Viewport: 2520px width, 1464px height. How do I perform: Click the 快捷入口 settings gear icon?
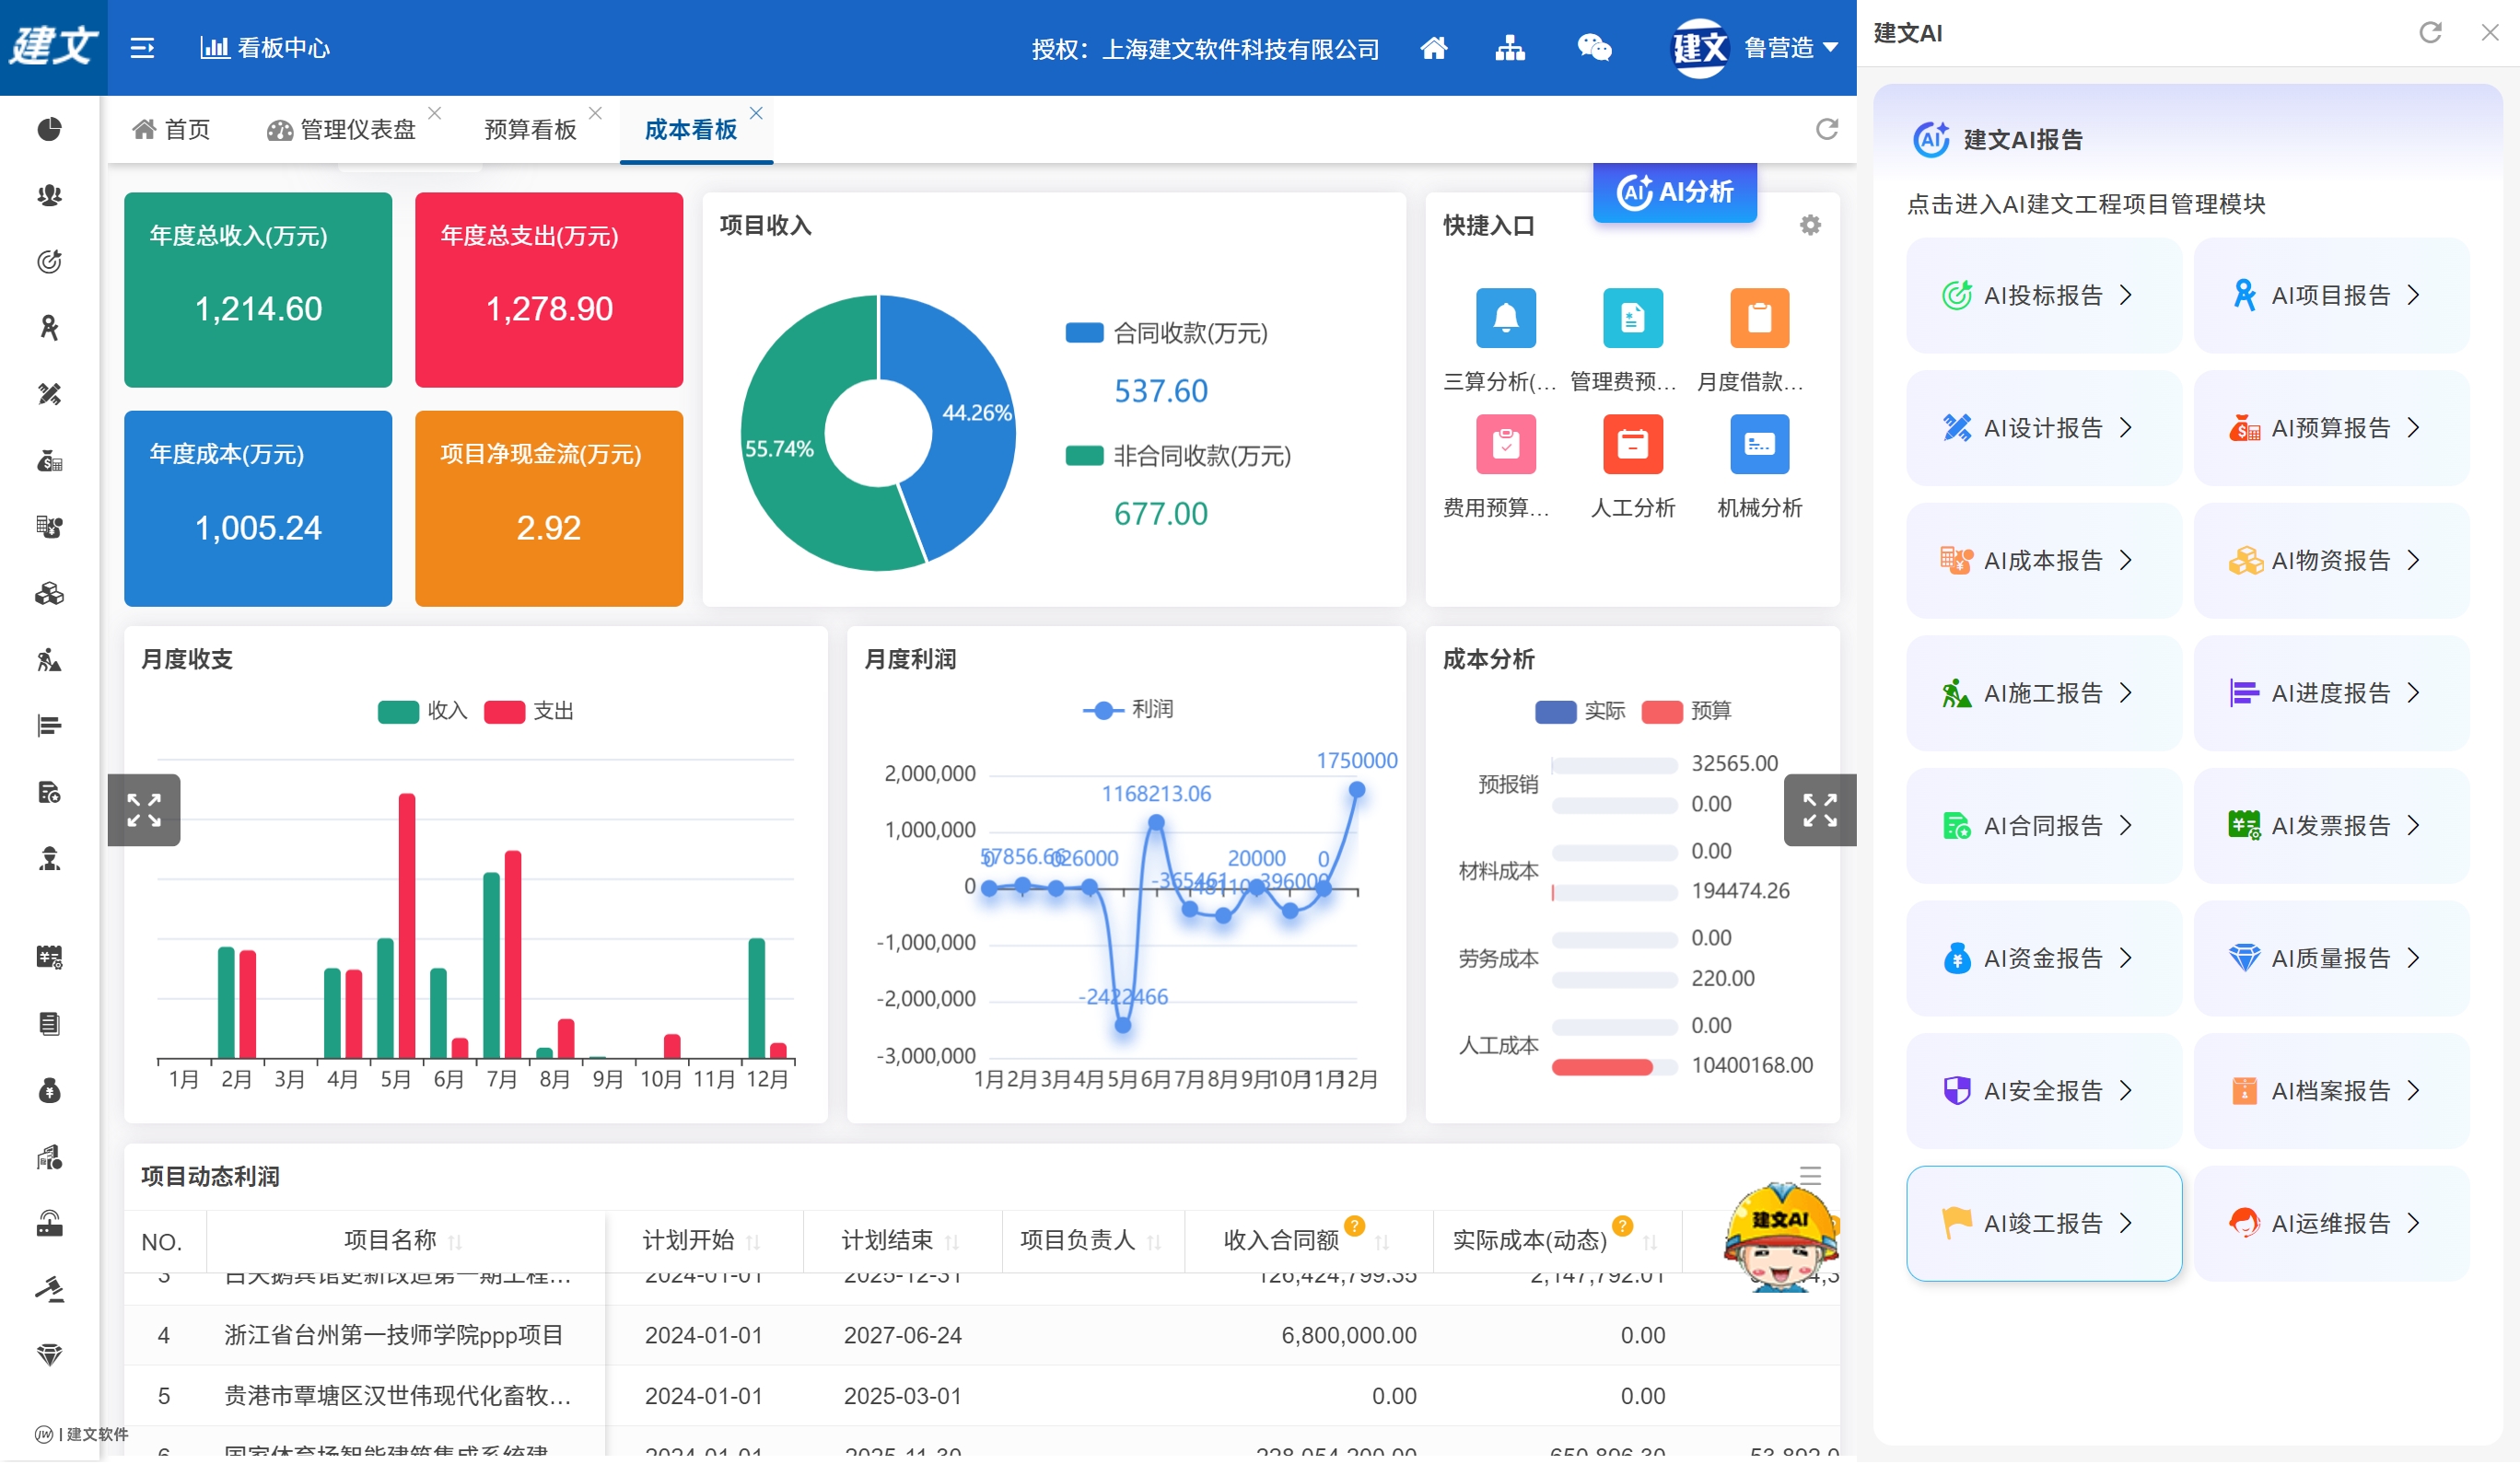point(1810,225)
